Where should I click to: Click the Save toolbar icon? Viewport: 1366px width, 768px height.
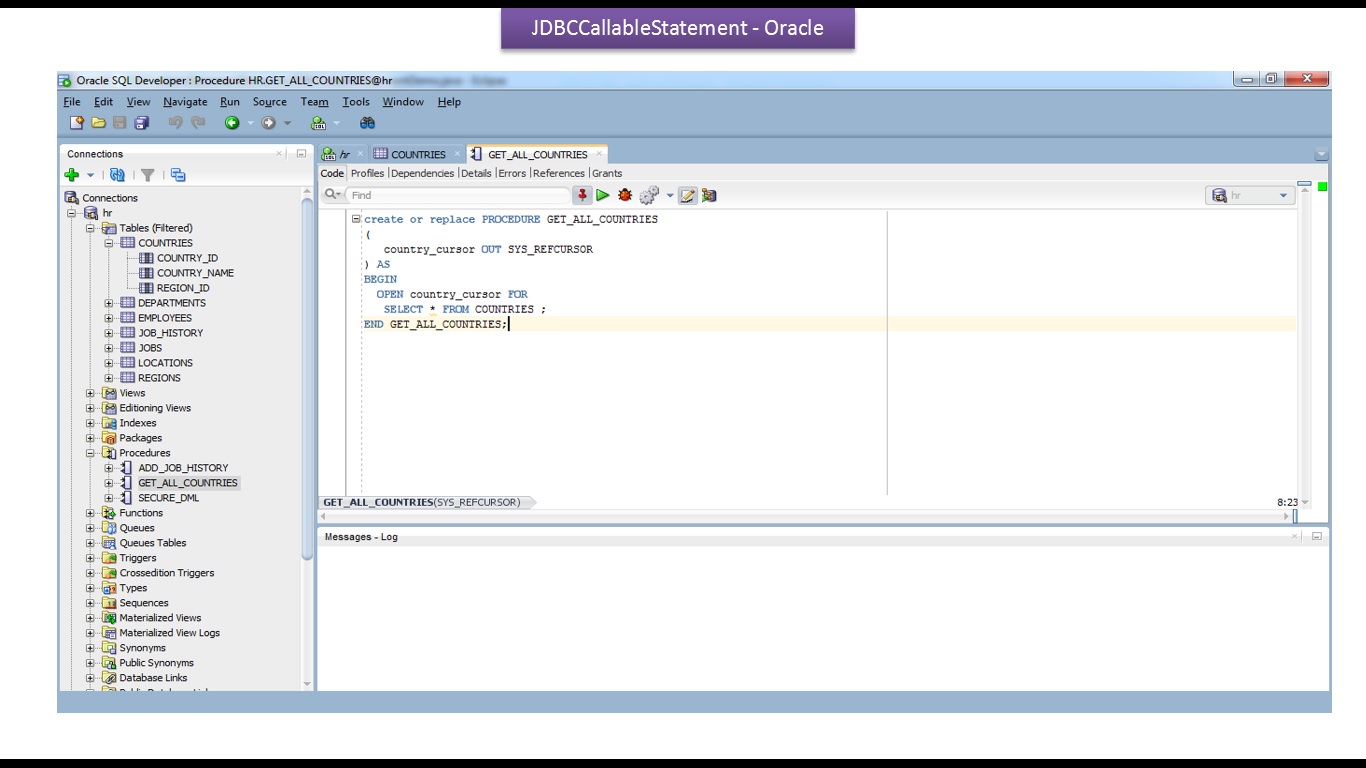point(120,123)
